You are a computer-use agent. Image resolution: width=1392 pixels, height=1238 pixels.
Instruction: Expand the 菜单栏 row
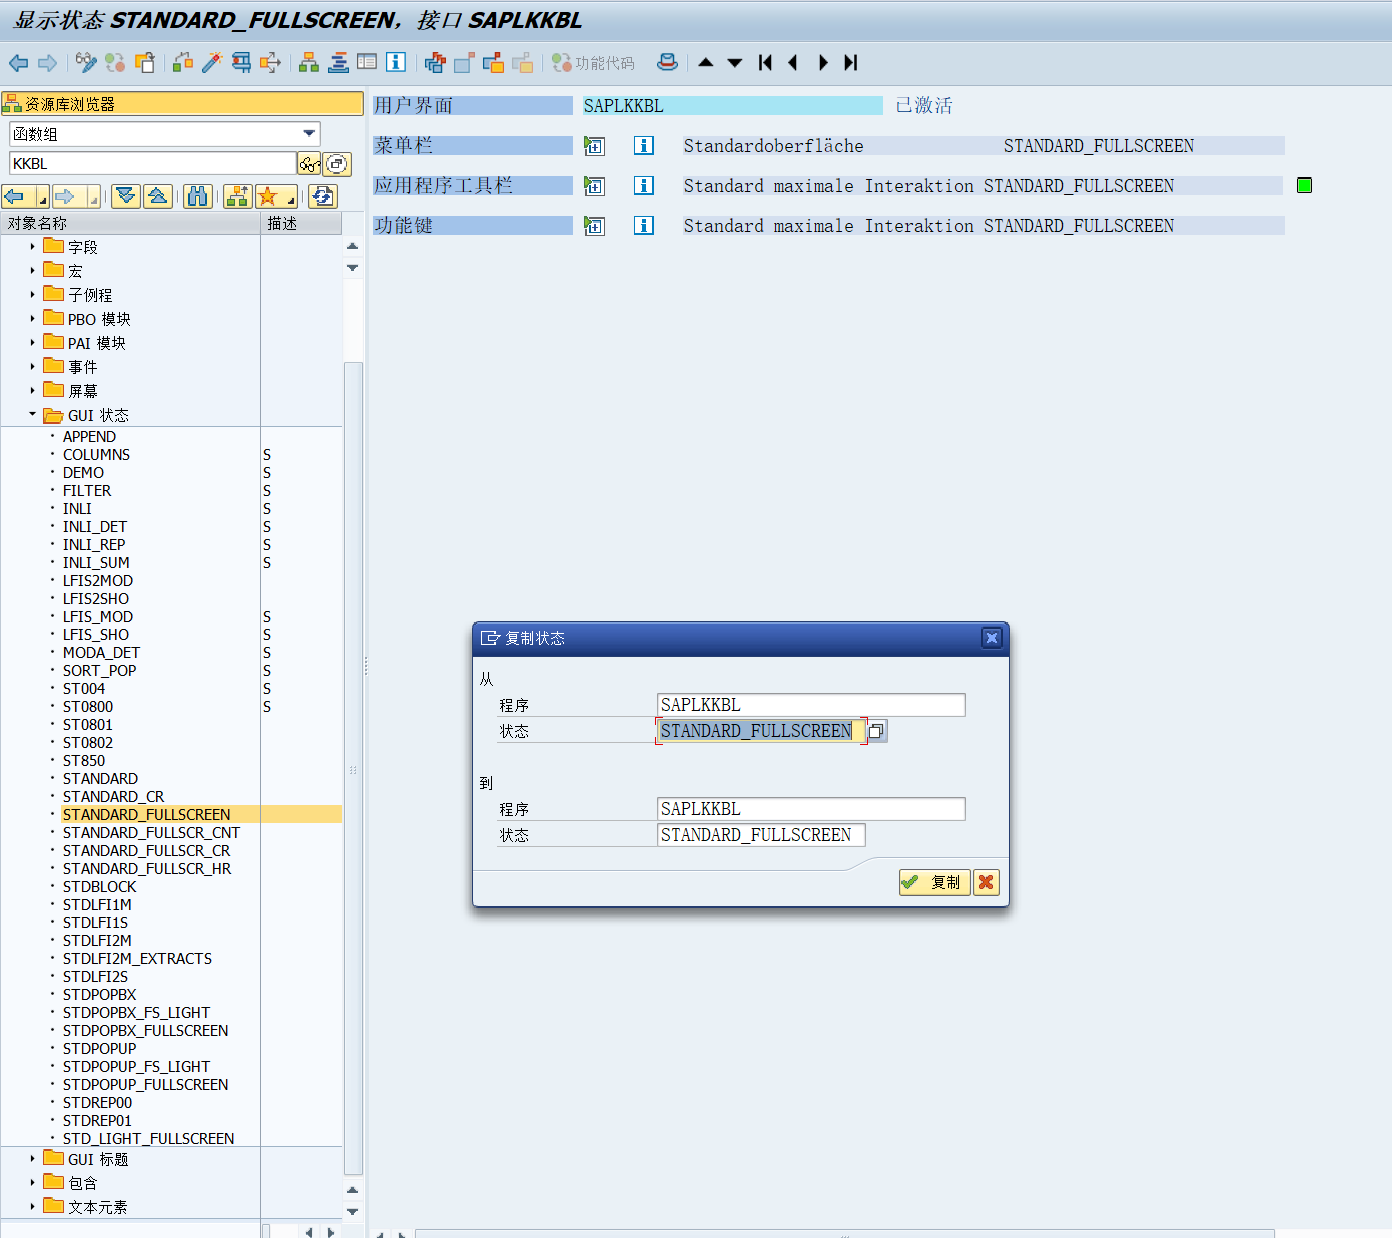(x=595, y=146)
